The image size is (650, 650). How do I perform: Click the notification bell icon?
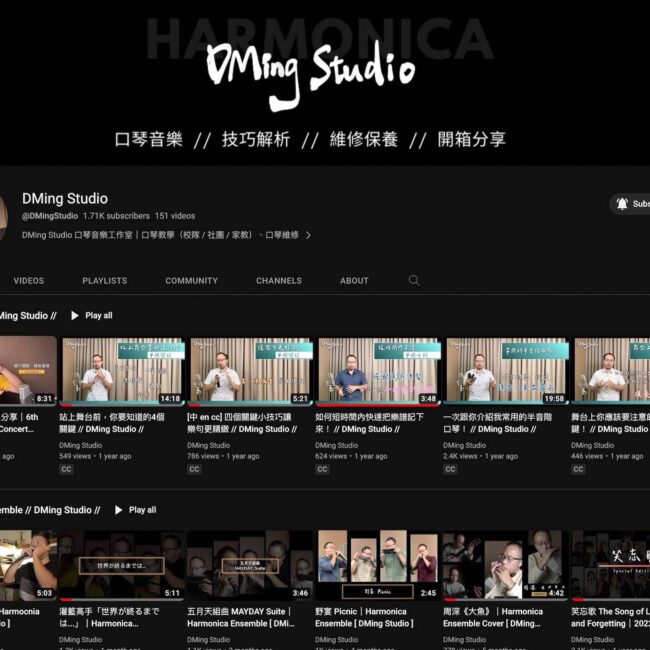click(x=622, y=204)
